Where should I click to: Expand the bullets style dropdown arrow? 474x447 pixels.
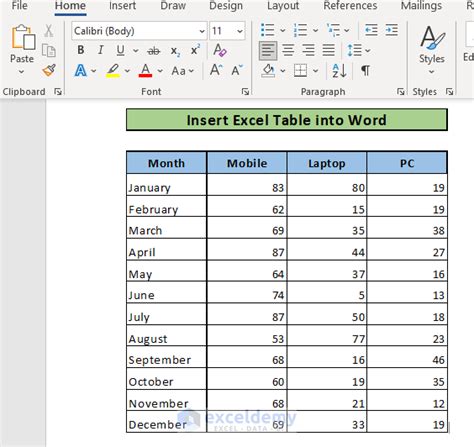coord(283,30)
